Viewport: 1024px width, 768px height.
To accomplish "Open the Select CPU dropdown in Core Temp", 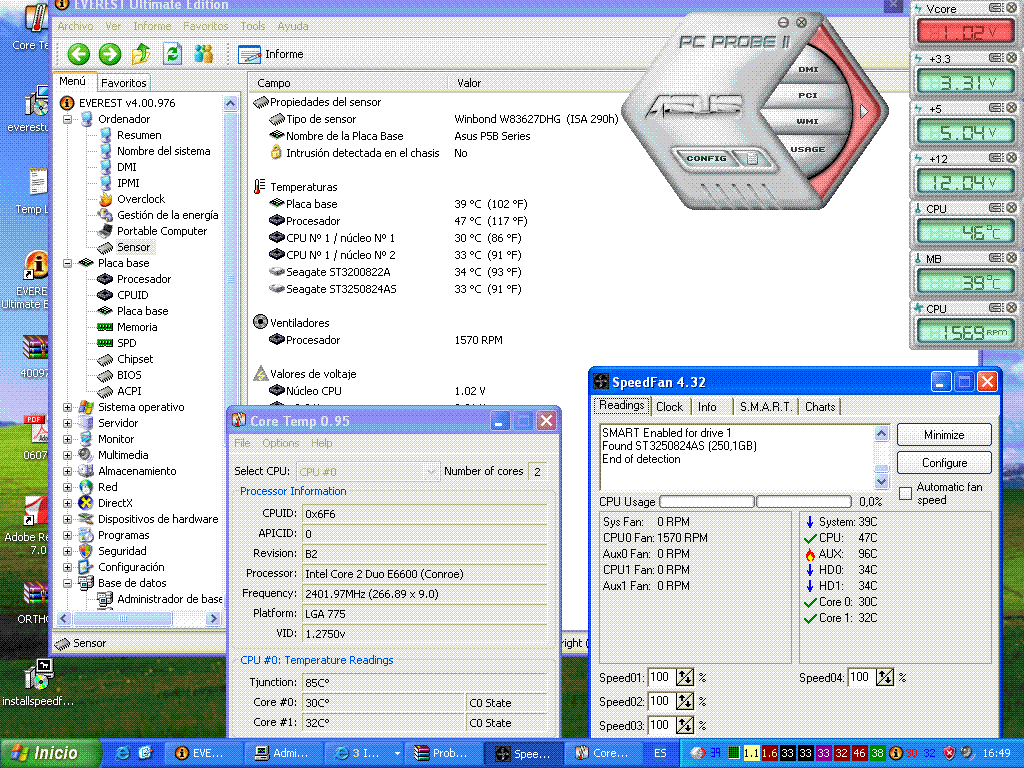I will (368, 471).
